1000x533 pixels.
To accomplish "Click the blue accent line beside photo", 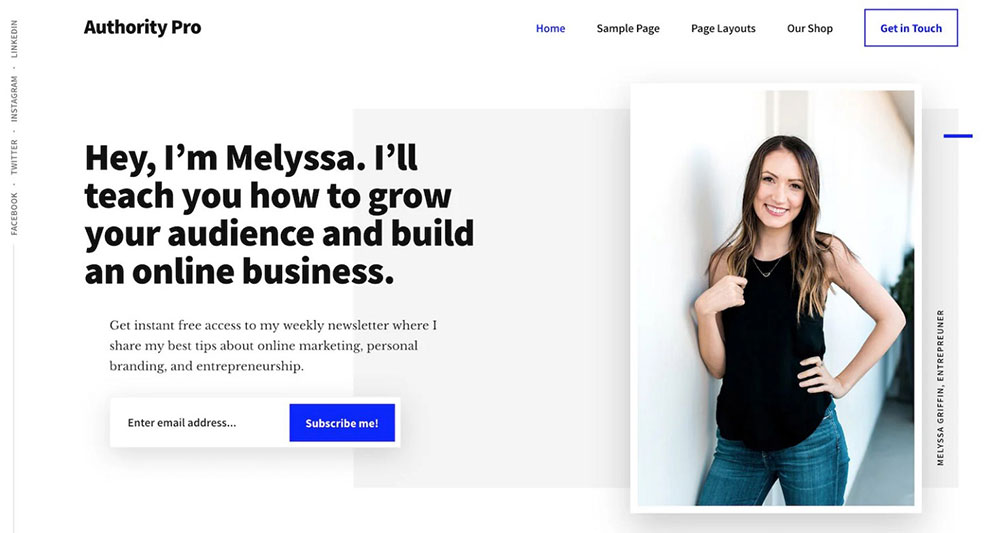I will pos(958,136).
